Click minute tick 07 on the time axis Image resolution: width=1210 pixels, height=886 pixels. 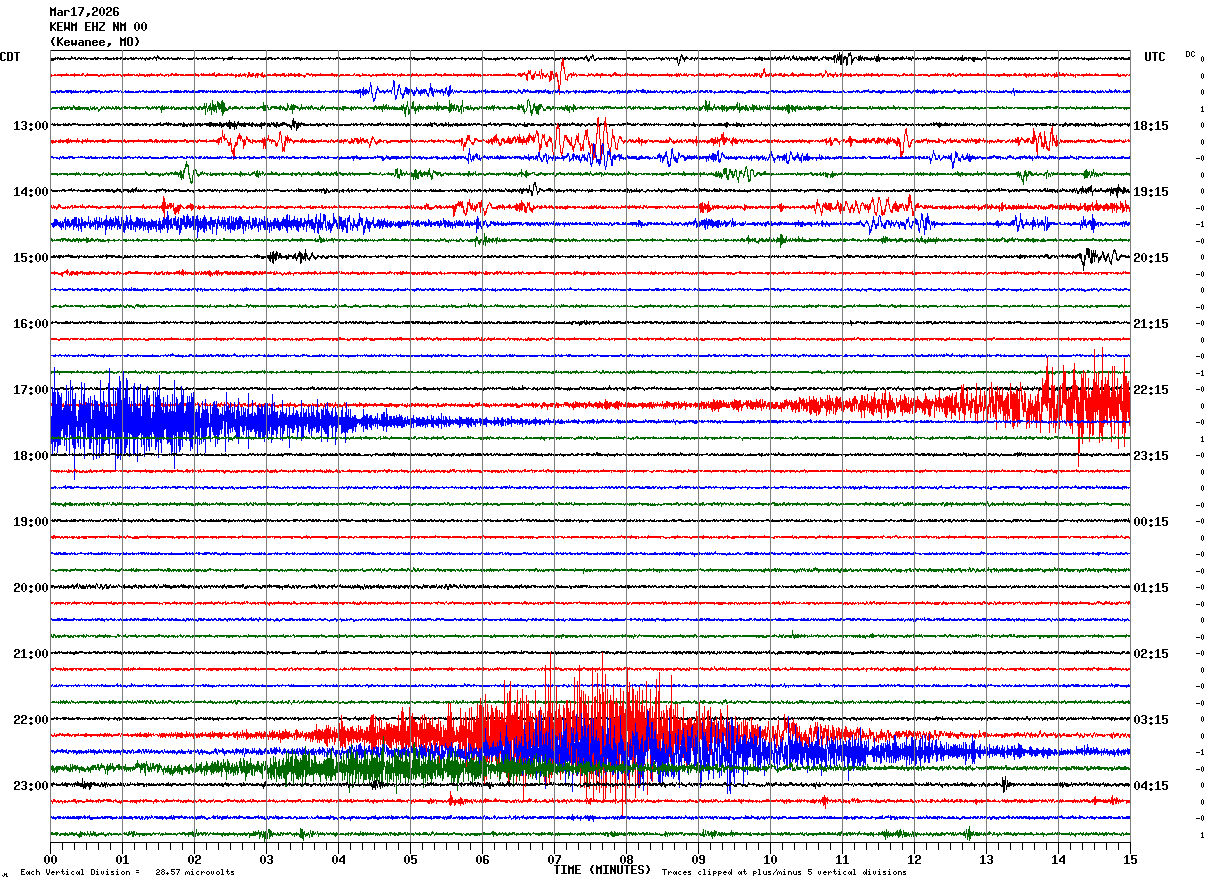pyautogui.click(x=554, y=859)
